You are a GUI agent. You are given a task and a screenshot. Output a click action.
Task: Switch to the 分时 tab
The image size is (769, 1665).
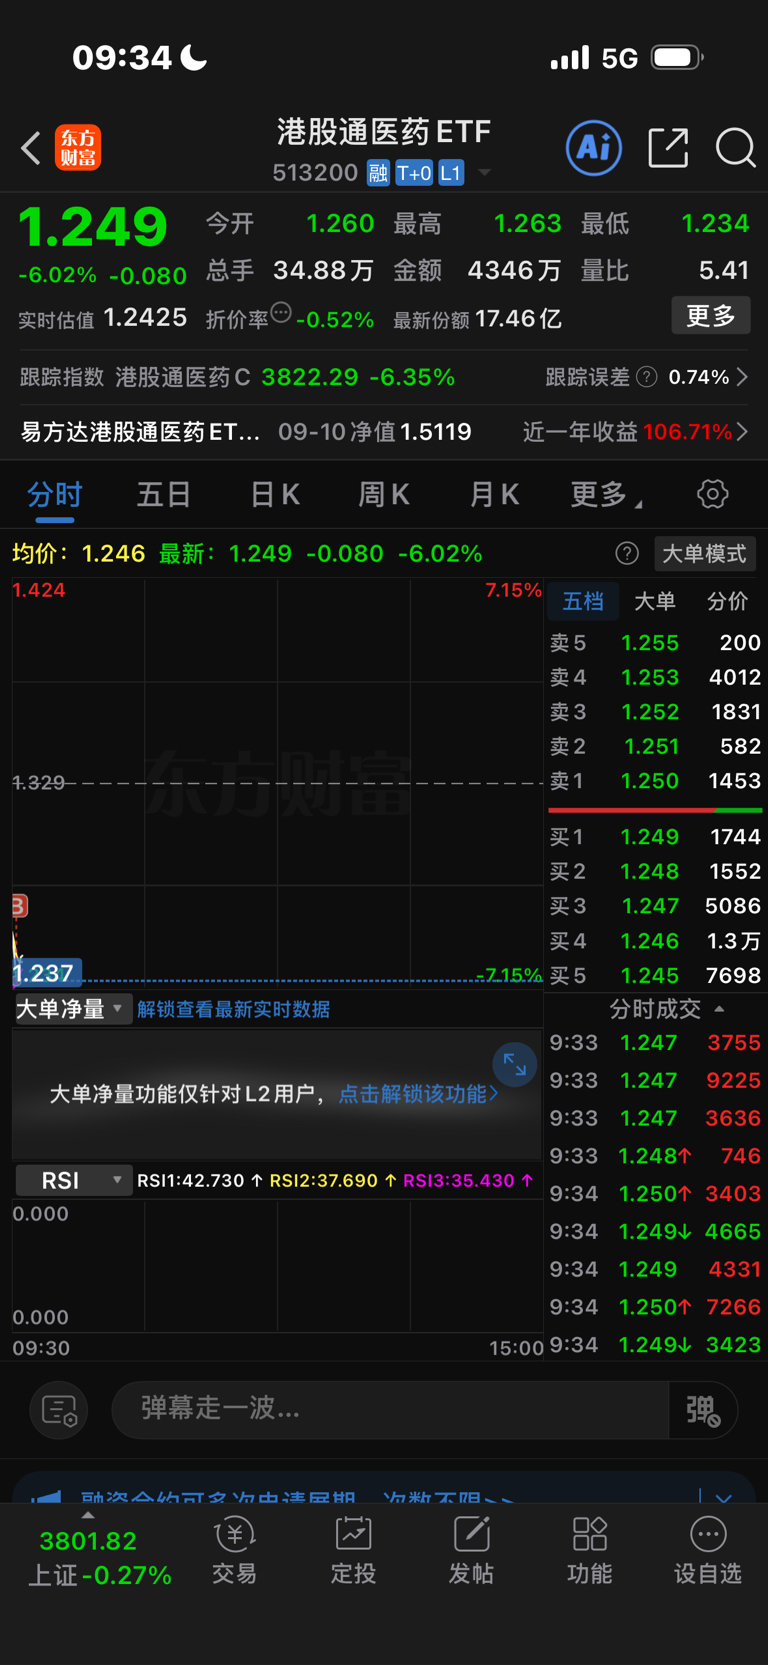(55, 494)
